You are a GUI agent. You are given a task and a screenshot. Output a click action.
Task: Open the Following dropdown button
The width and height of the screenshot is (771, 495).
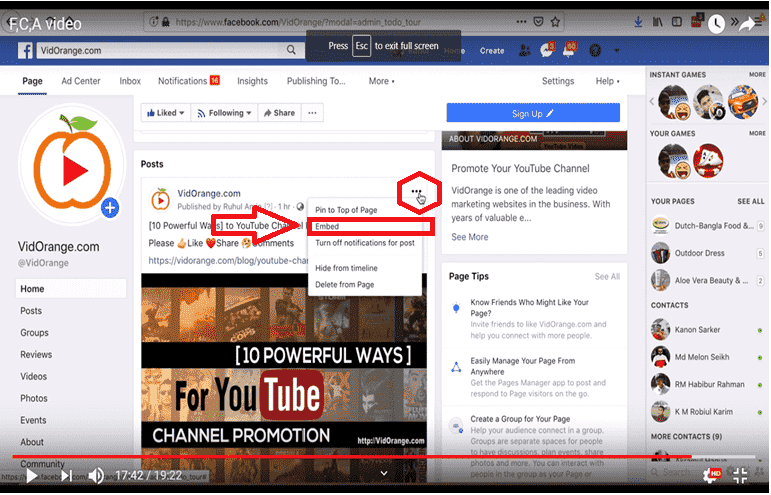(224, 113)
